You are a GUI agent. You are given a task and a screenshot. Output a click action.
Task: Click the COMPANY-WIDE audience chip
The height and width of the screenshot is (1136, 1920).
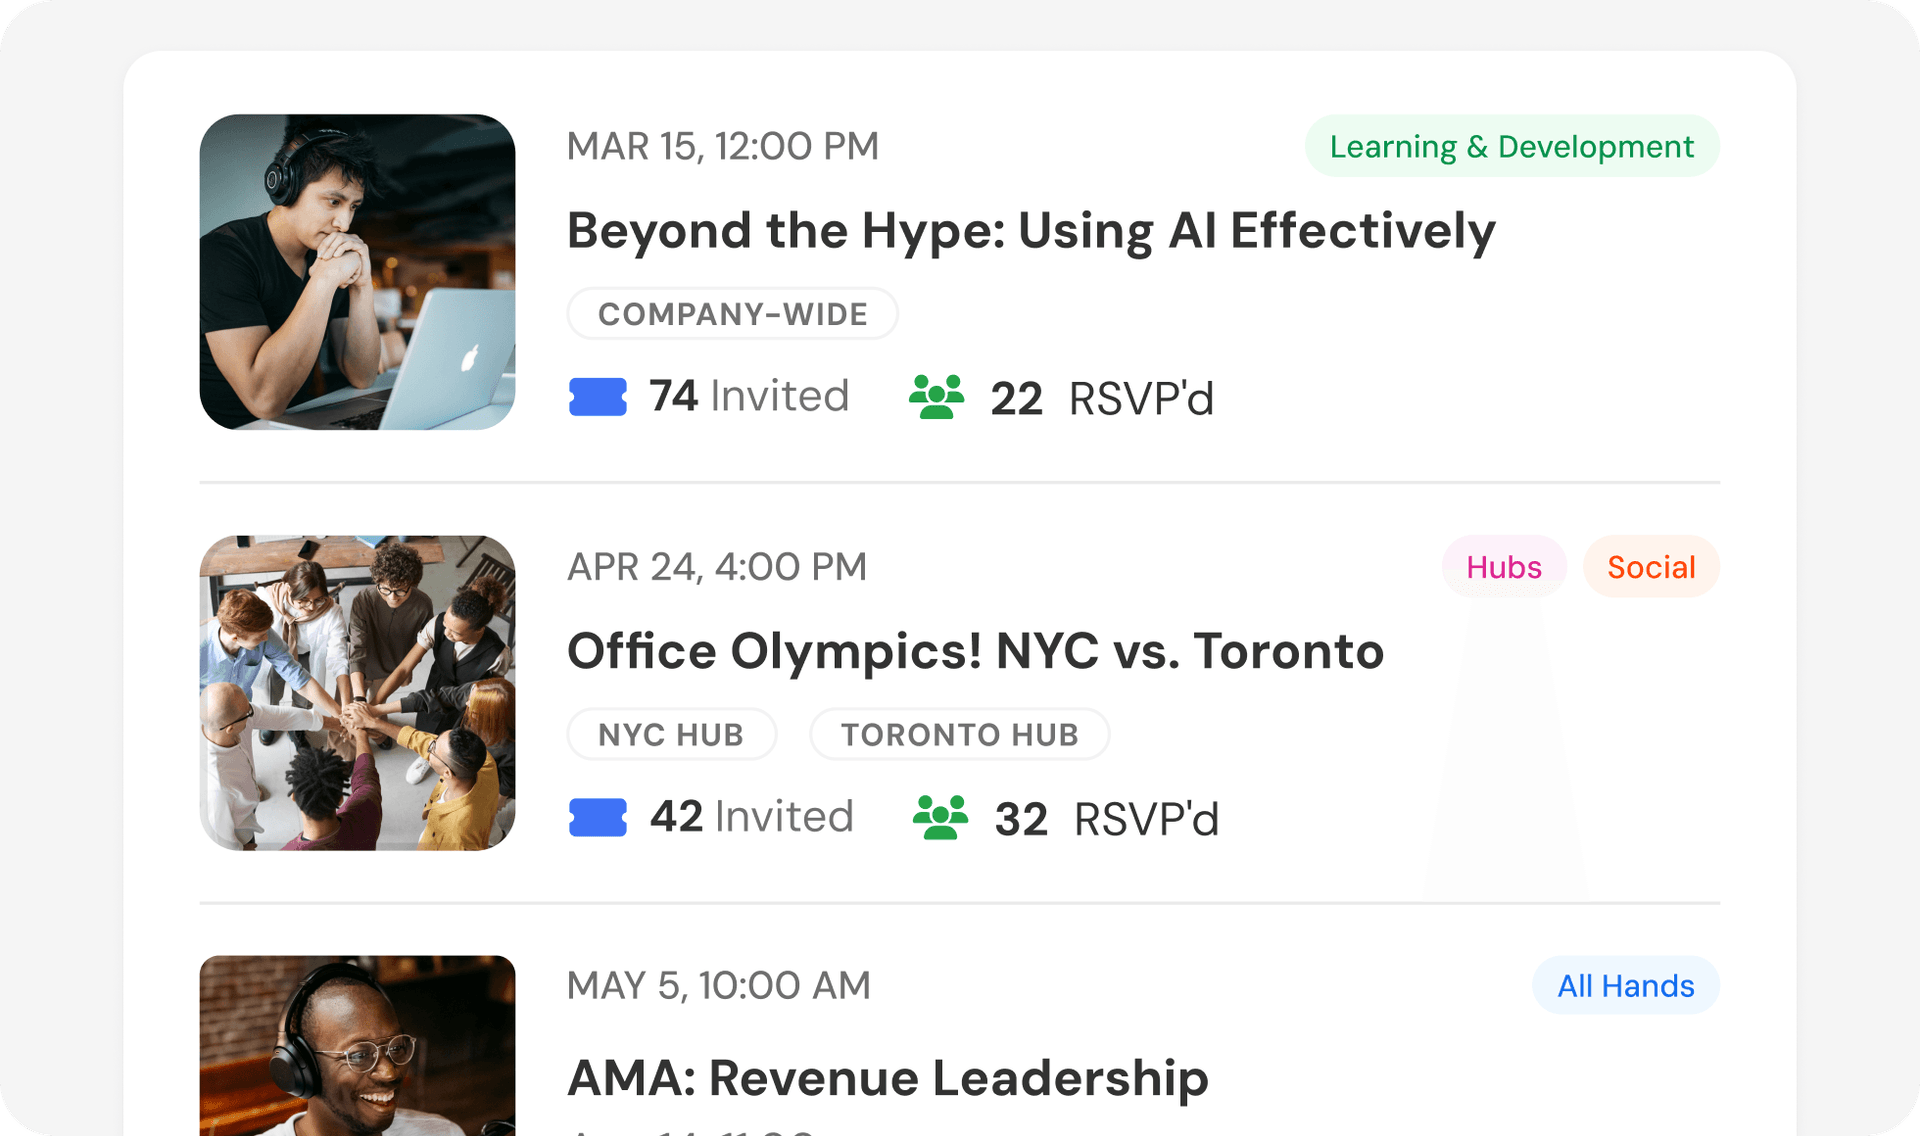click(733, 314)
